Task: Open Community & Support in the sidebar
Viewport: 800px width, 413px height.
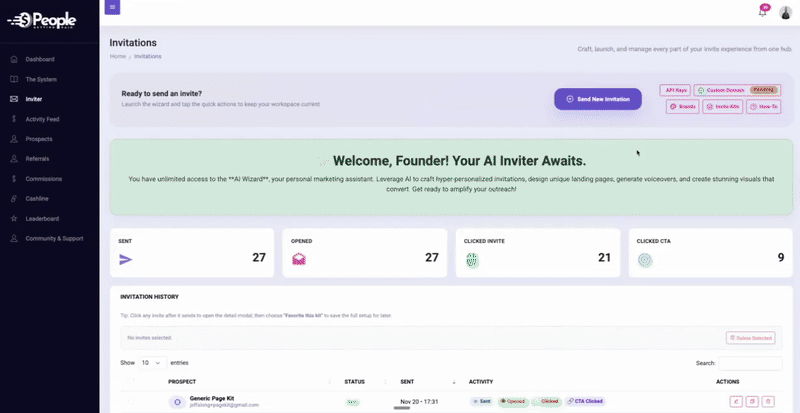Action: pos(54,238)
